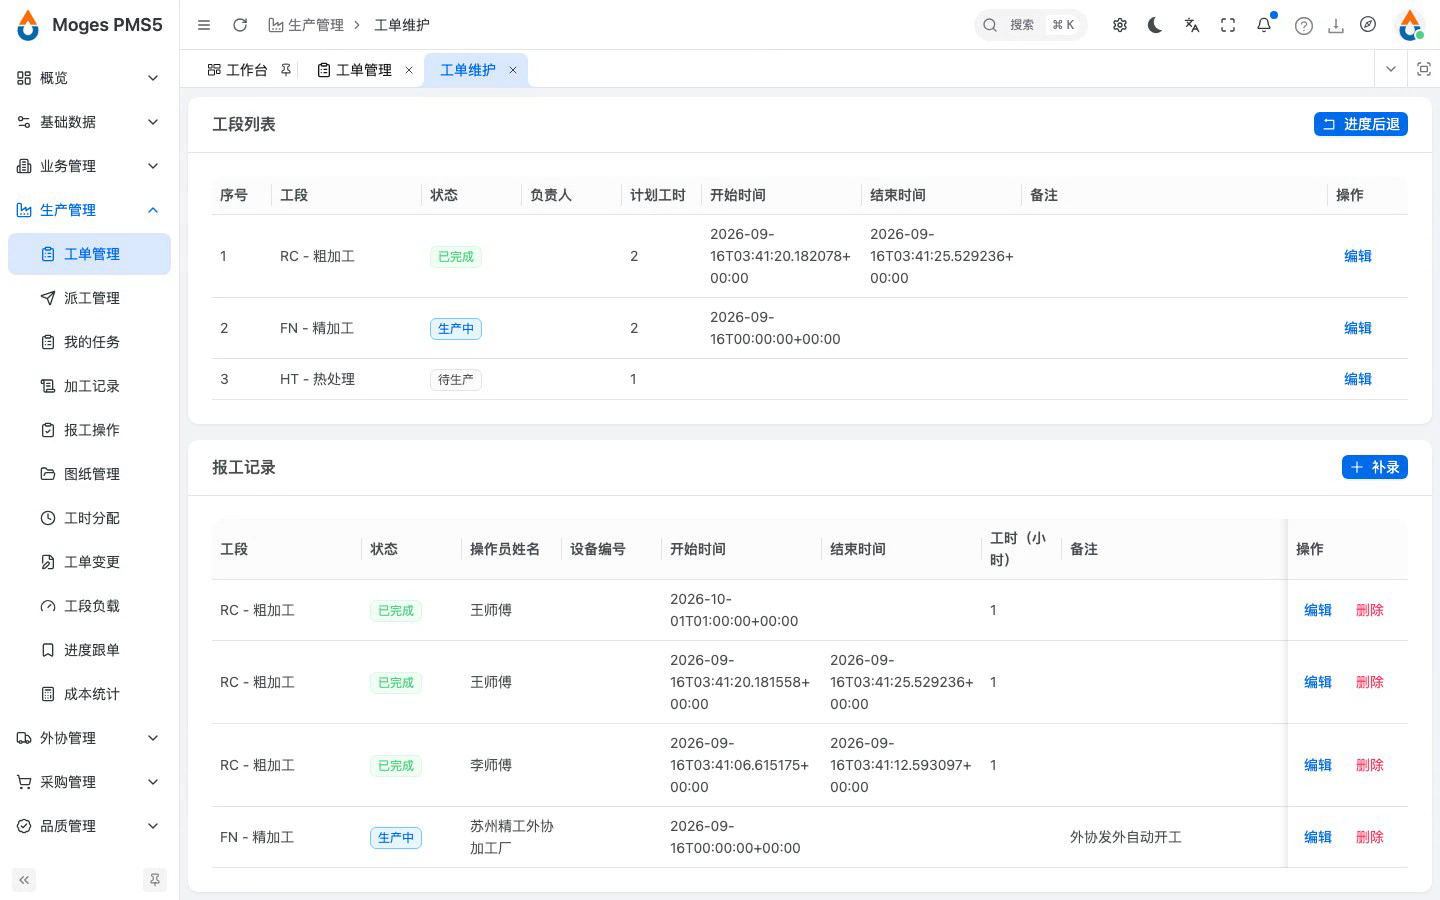Open 报工操作 in the sidebar

click(89, 430)
